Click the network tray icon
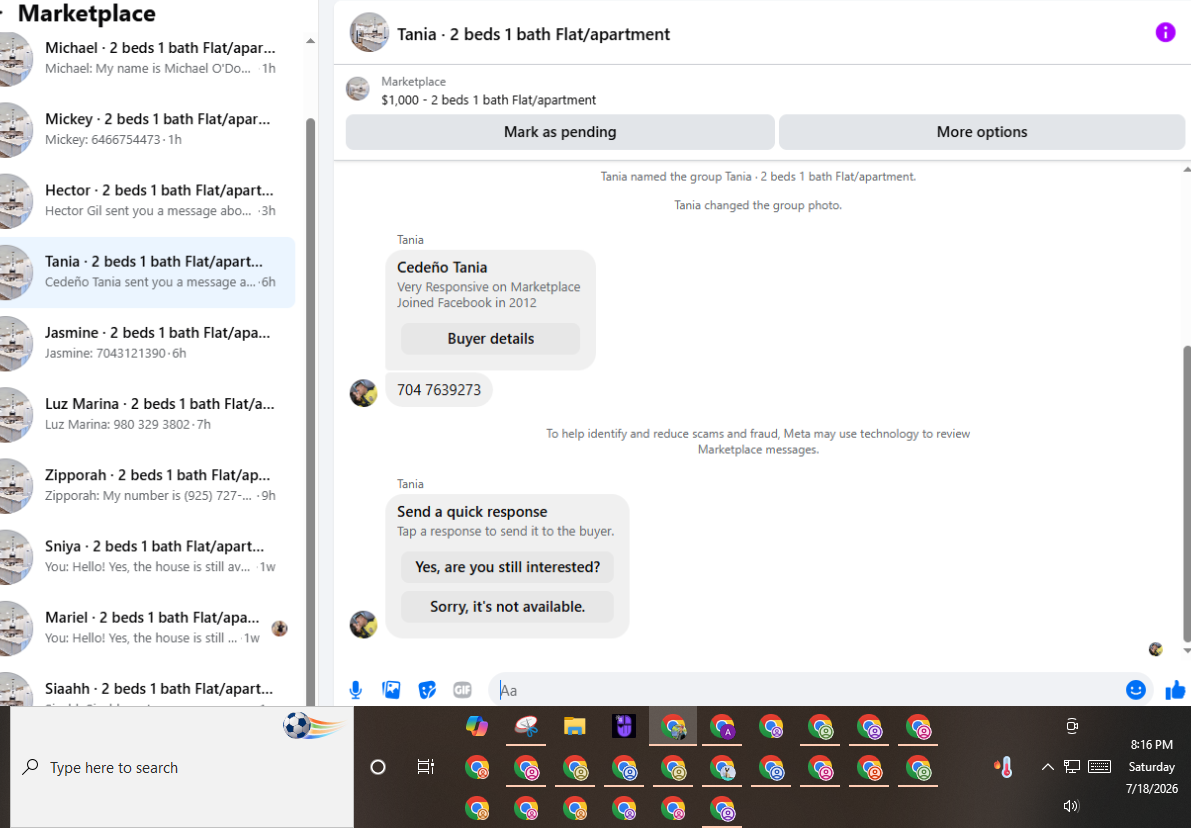This screenshot has width=1191, height=828. (1072, 766)
